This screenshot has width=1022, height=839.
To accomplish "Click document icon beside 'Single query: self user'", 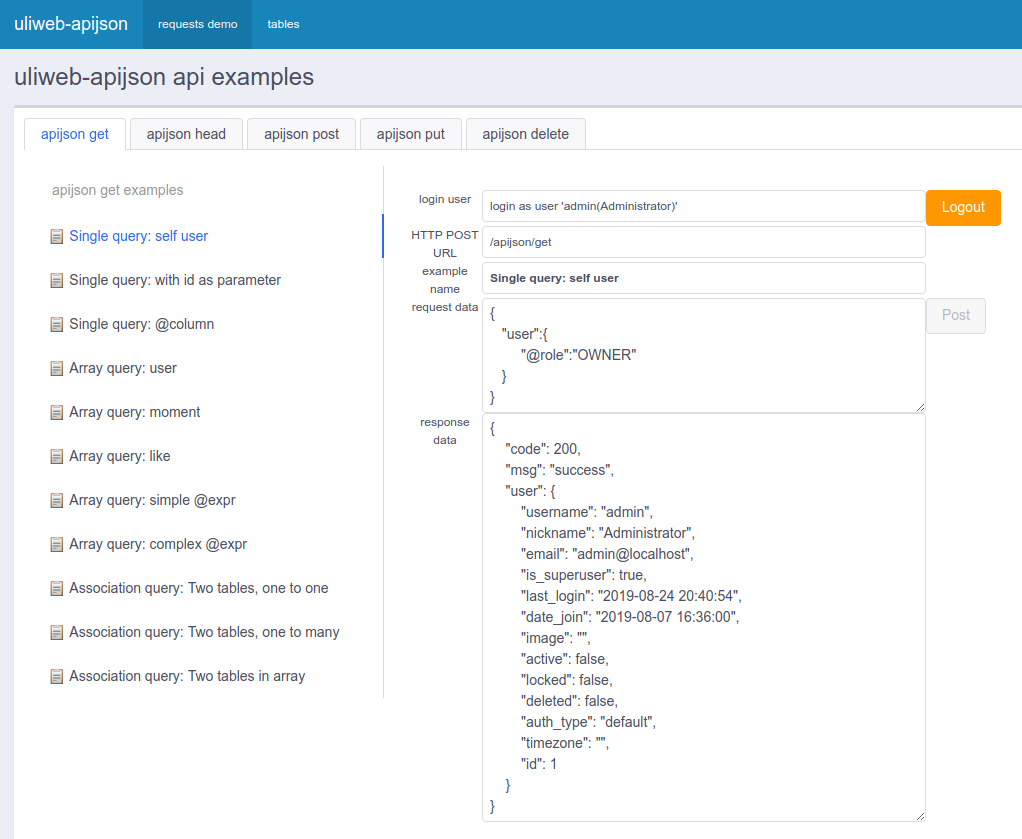I will (57, 237).
